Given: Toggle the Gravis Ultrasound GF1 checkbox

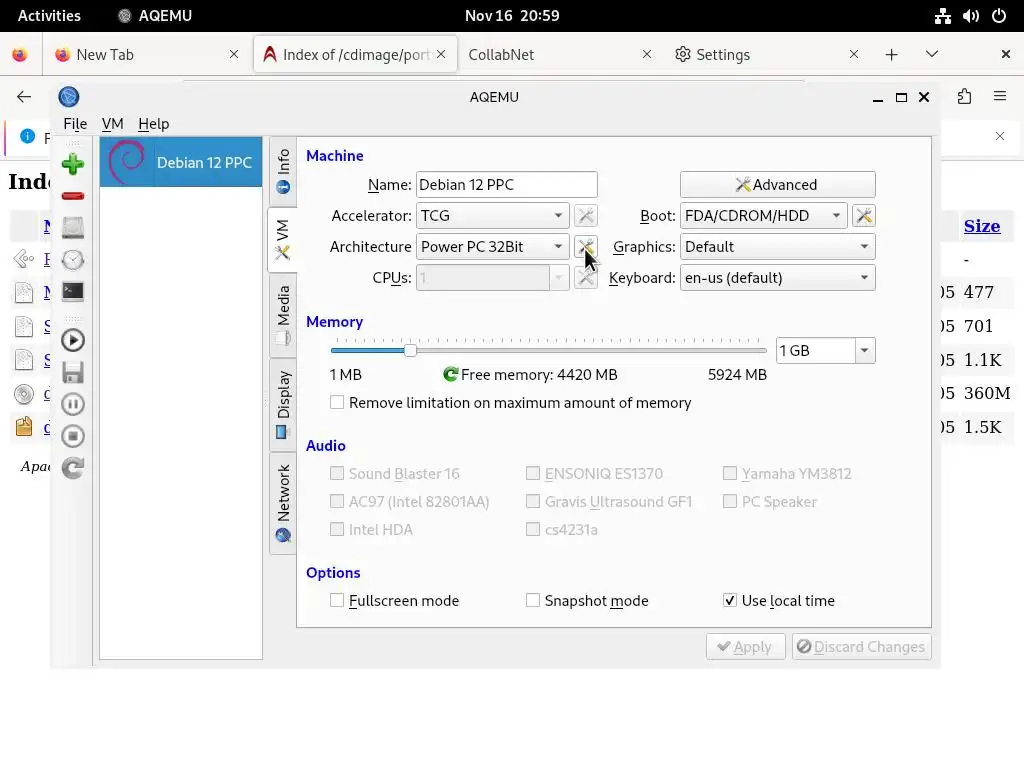Looking at the screenshot, I should [533, 502].
